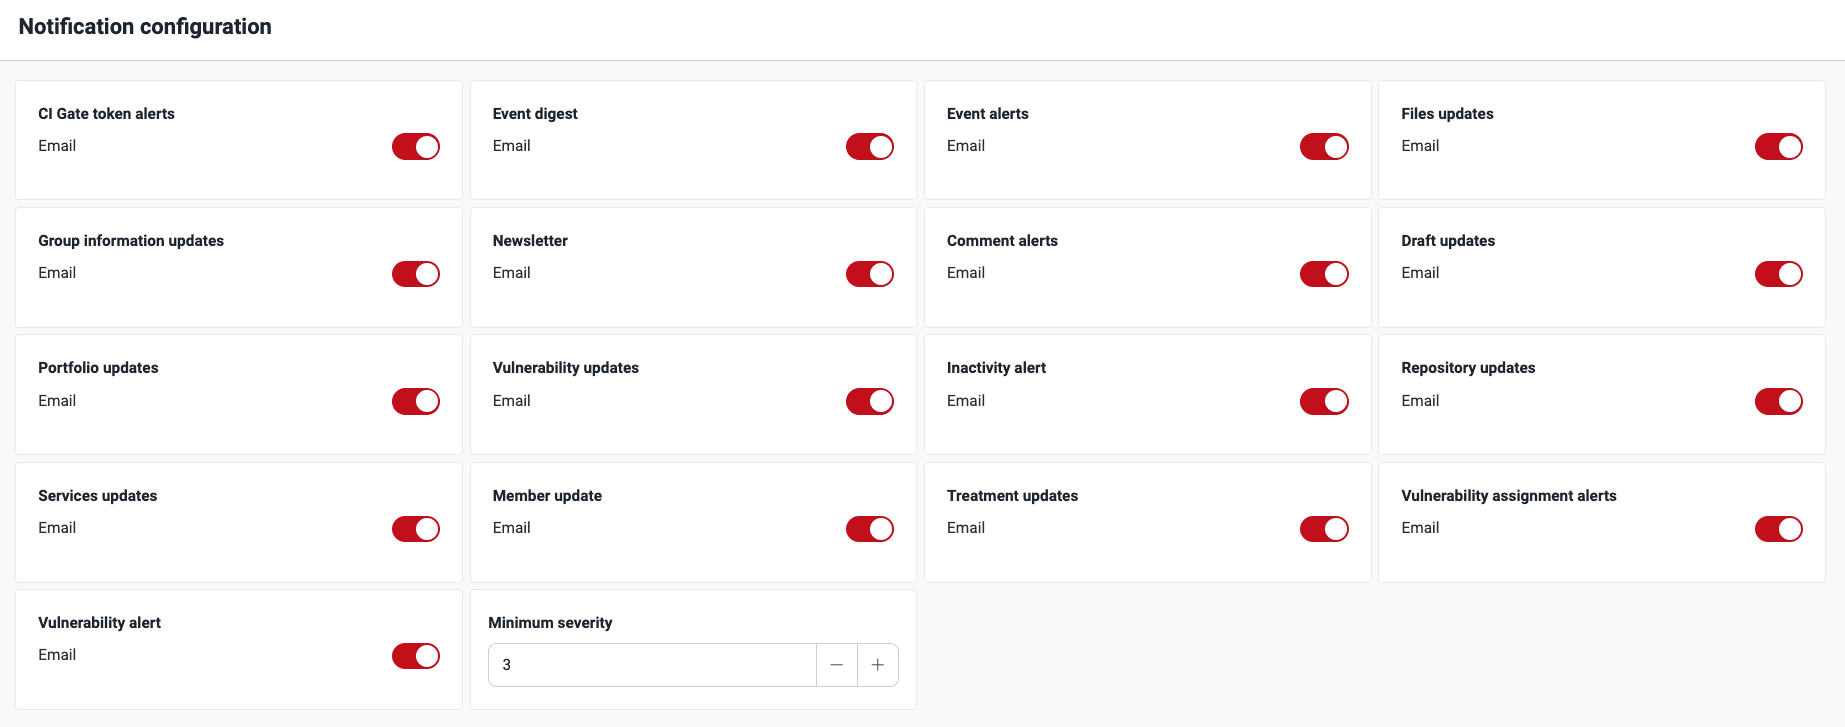Viewport: 1845px width, 727px height.
Task: Toggle Repository updates email notifications
Action: tap(1778, 401)
